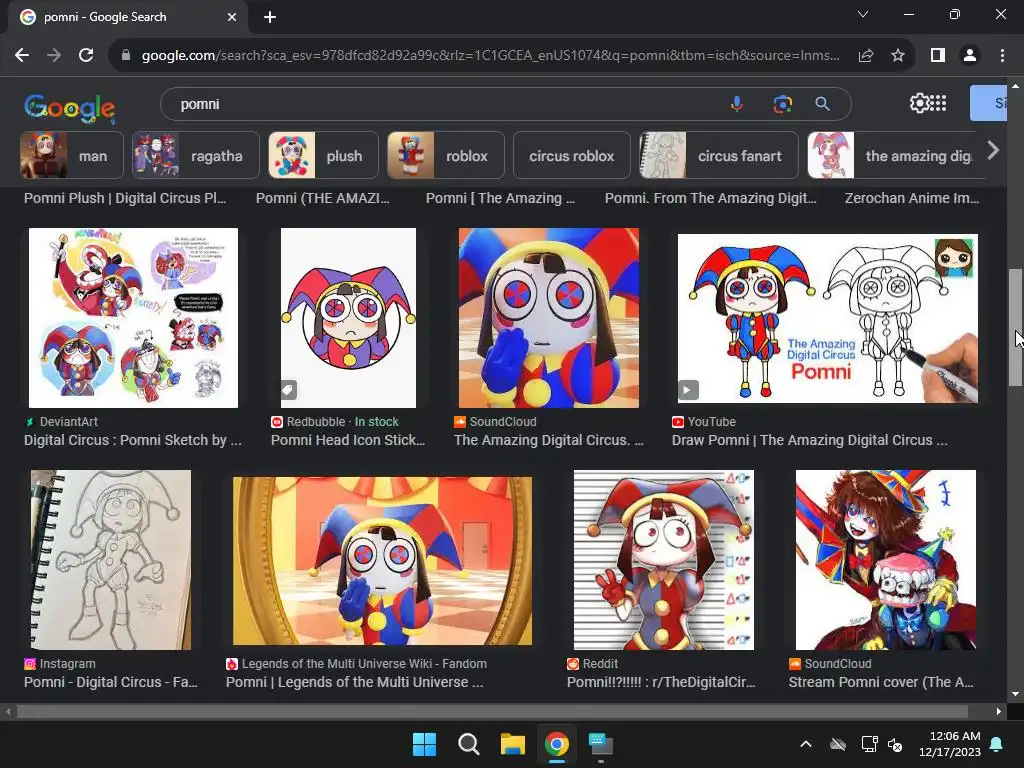Open the Fandom wiki Pomni mirror image
The height and width of the screenshot is (768, 1024).
[382, 561]
